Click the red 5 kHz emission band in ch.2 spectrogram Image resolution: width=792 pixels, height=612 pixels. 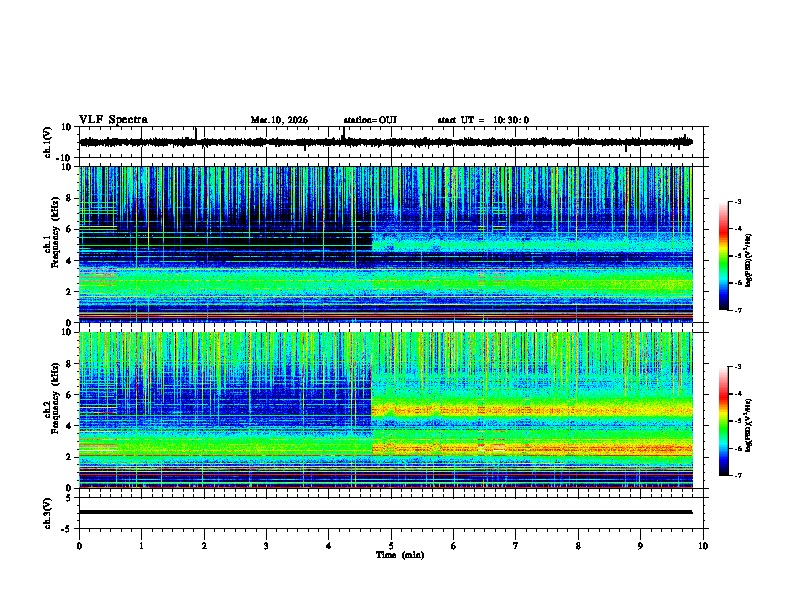(531, 411)
